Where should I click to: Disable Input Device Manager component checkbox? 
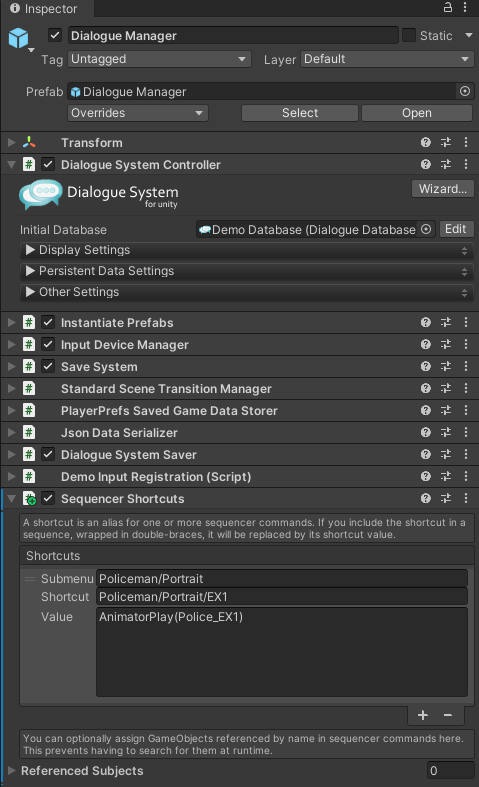48,345
